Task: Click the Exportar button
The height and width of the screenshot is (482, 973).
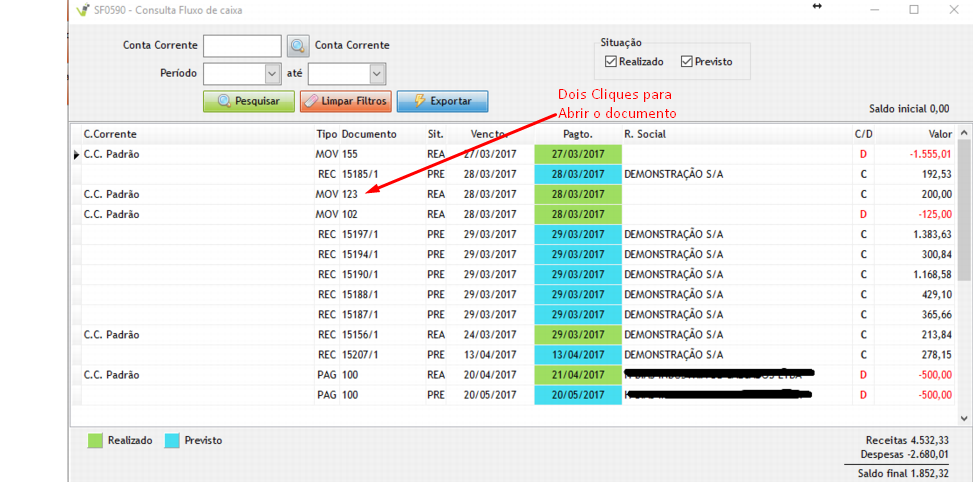Action: 442,101
